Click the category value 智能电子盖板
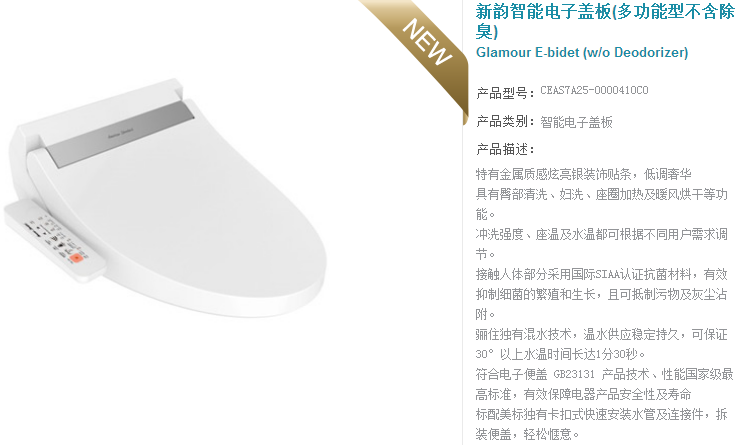Image resolution: width=737 pixels, height=445 pixels. (576, 123)
